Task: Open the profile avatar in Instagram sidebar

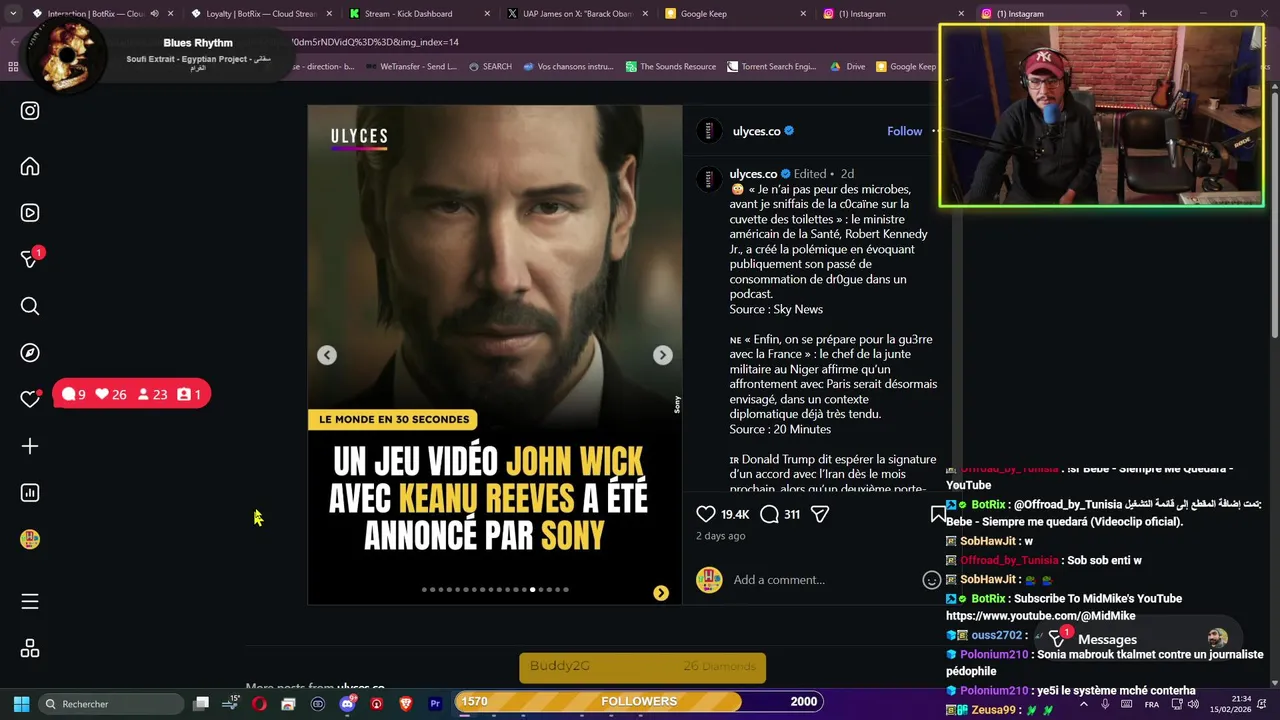Action: (30, 539)
